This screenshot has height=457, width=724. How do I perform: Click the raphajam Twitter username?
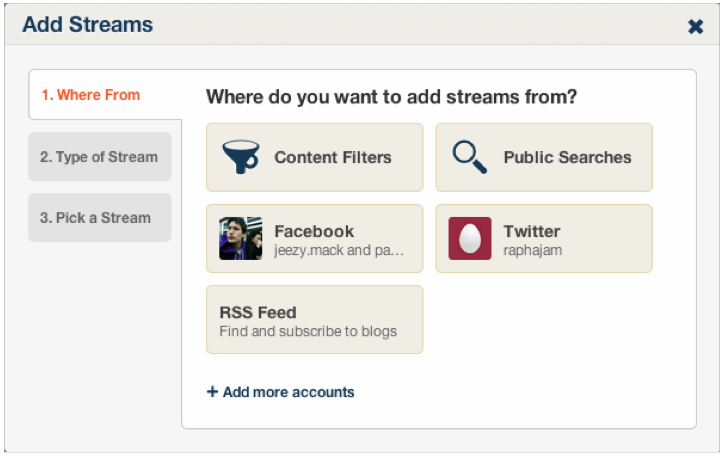532,250
